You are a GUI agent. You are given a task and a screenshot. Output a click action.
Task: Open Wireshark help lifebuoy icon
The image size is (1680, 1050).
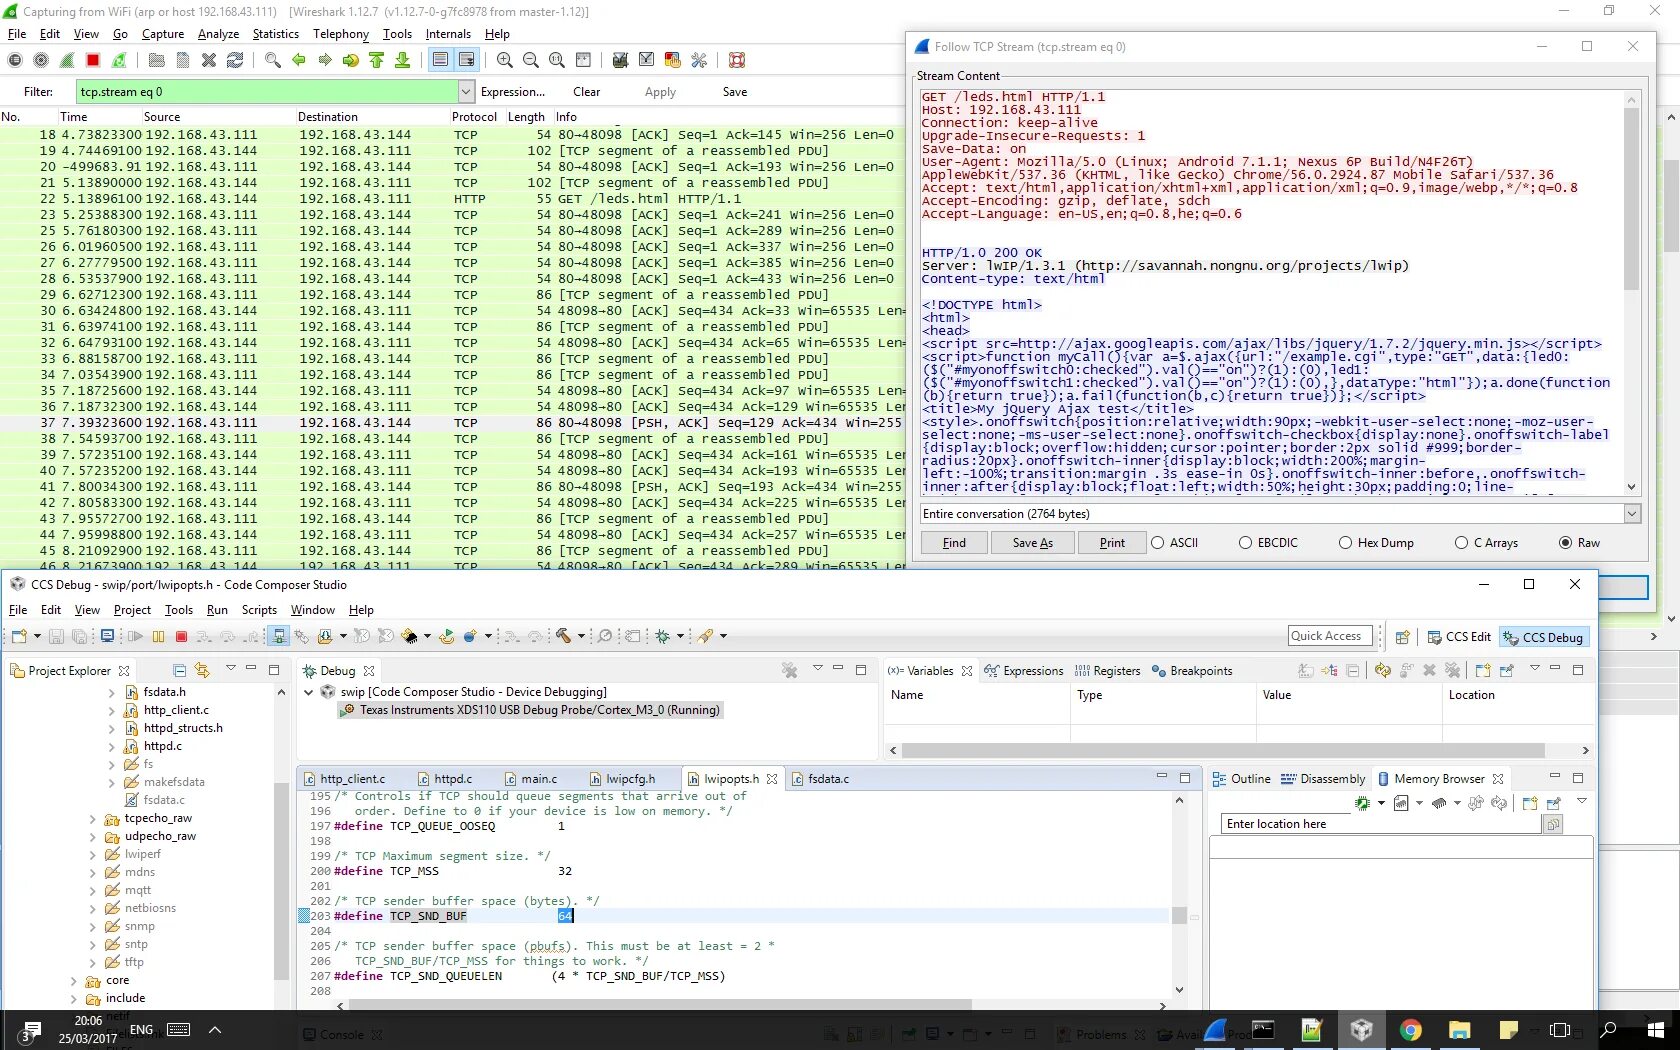[x=737, y=60]
